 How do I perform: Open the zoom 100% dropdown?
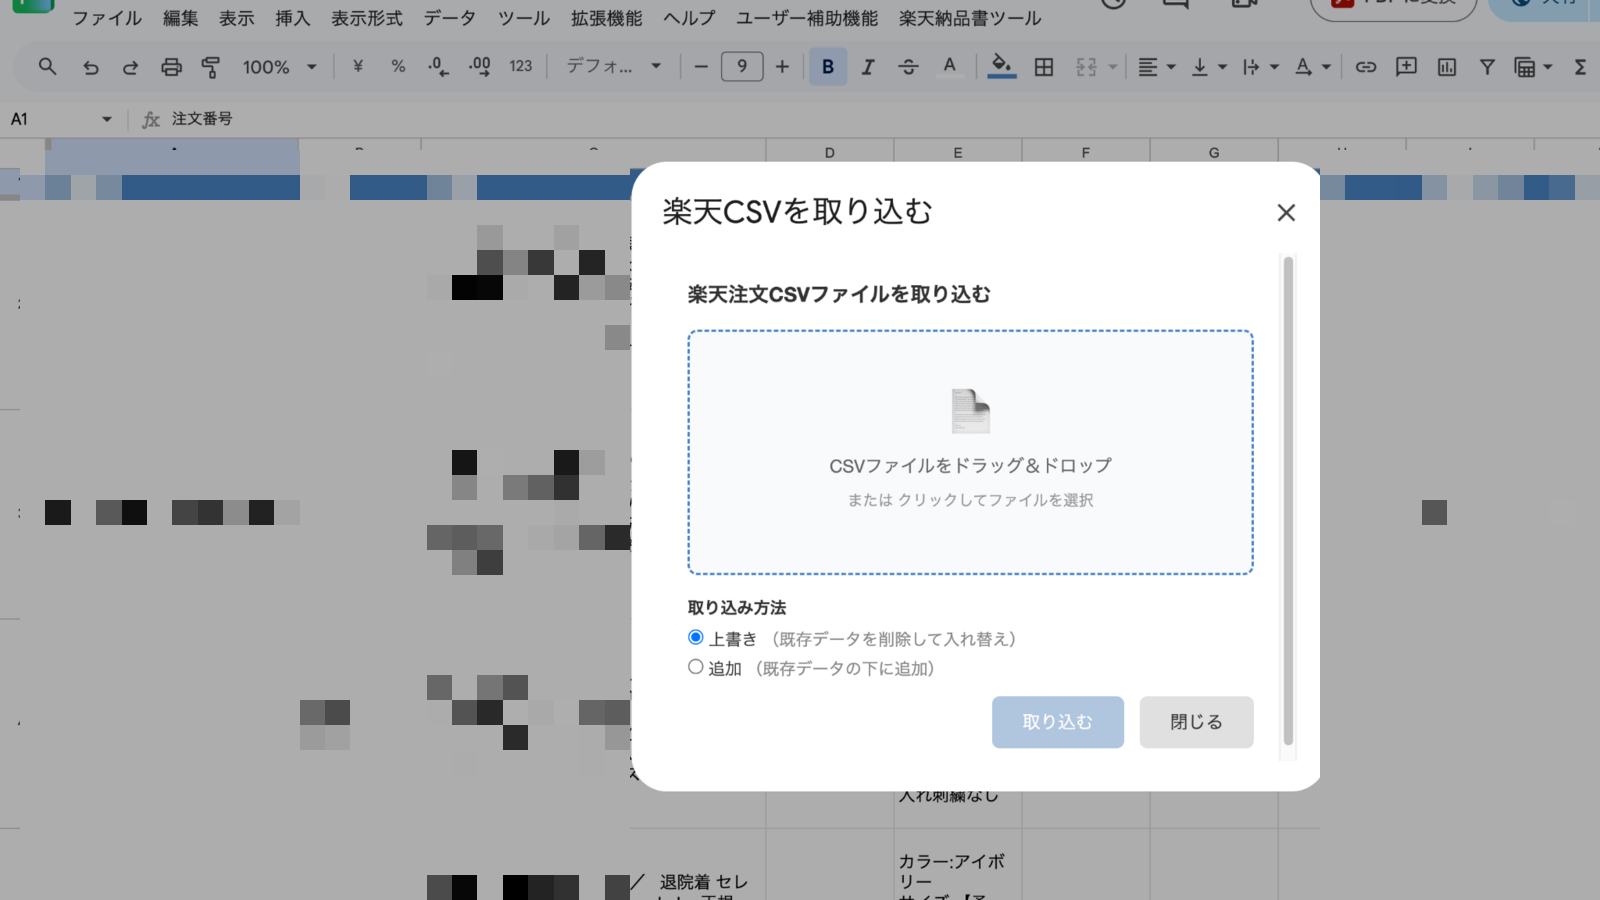point(279,67)
